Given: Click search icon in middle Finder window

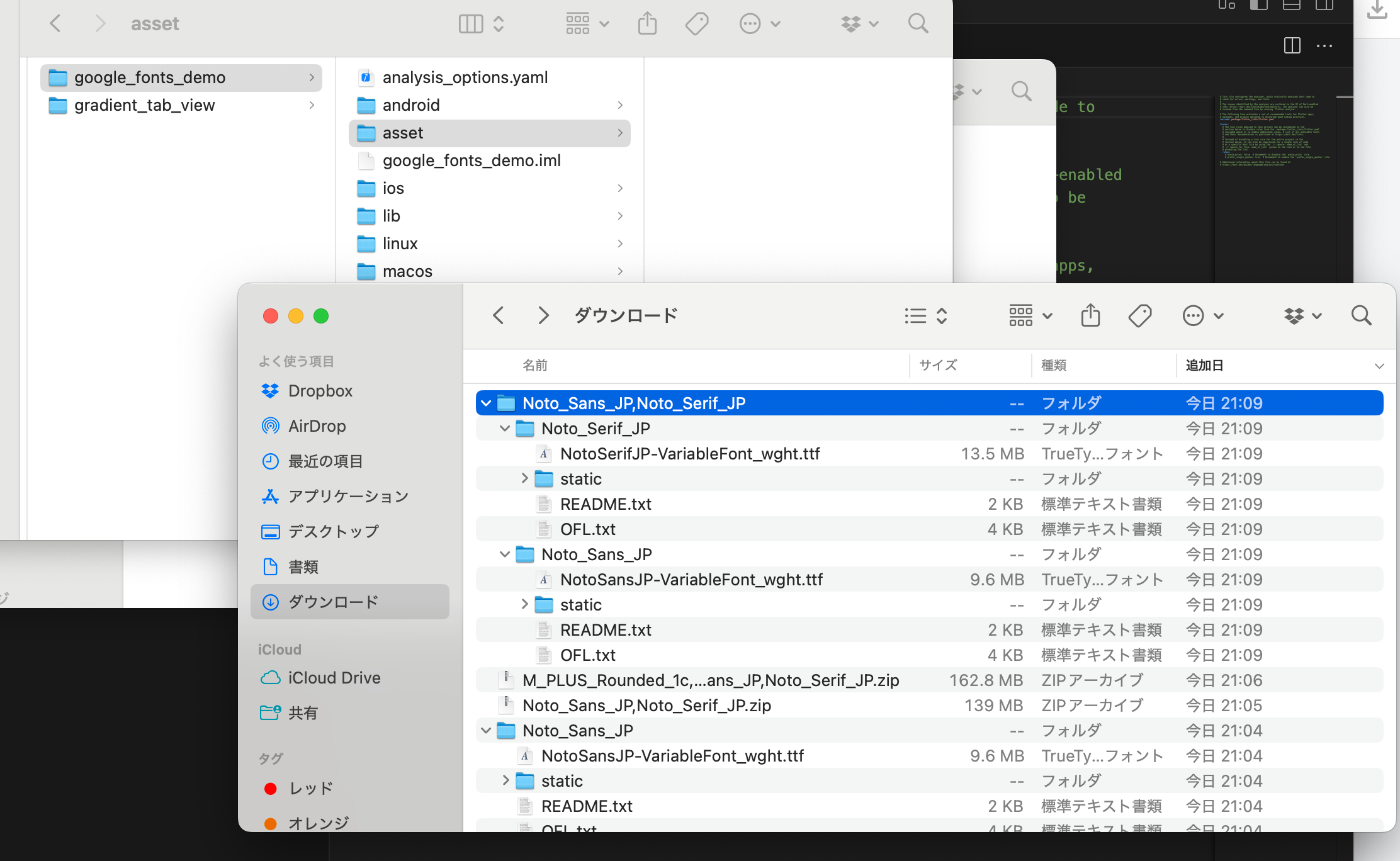Looking at the screenshot, I should tap(1021, 92).
